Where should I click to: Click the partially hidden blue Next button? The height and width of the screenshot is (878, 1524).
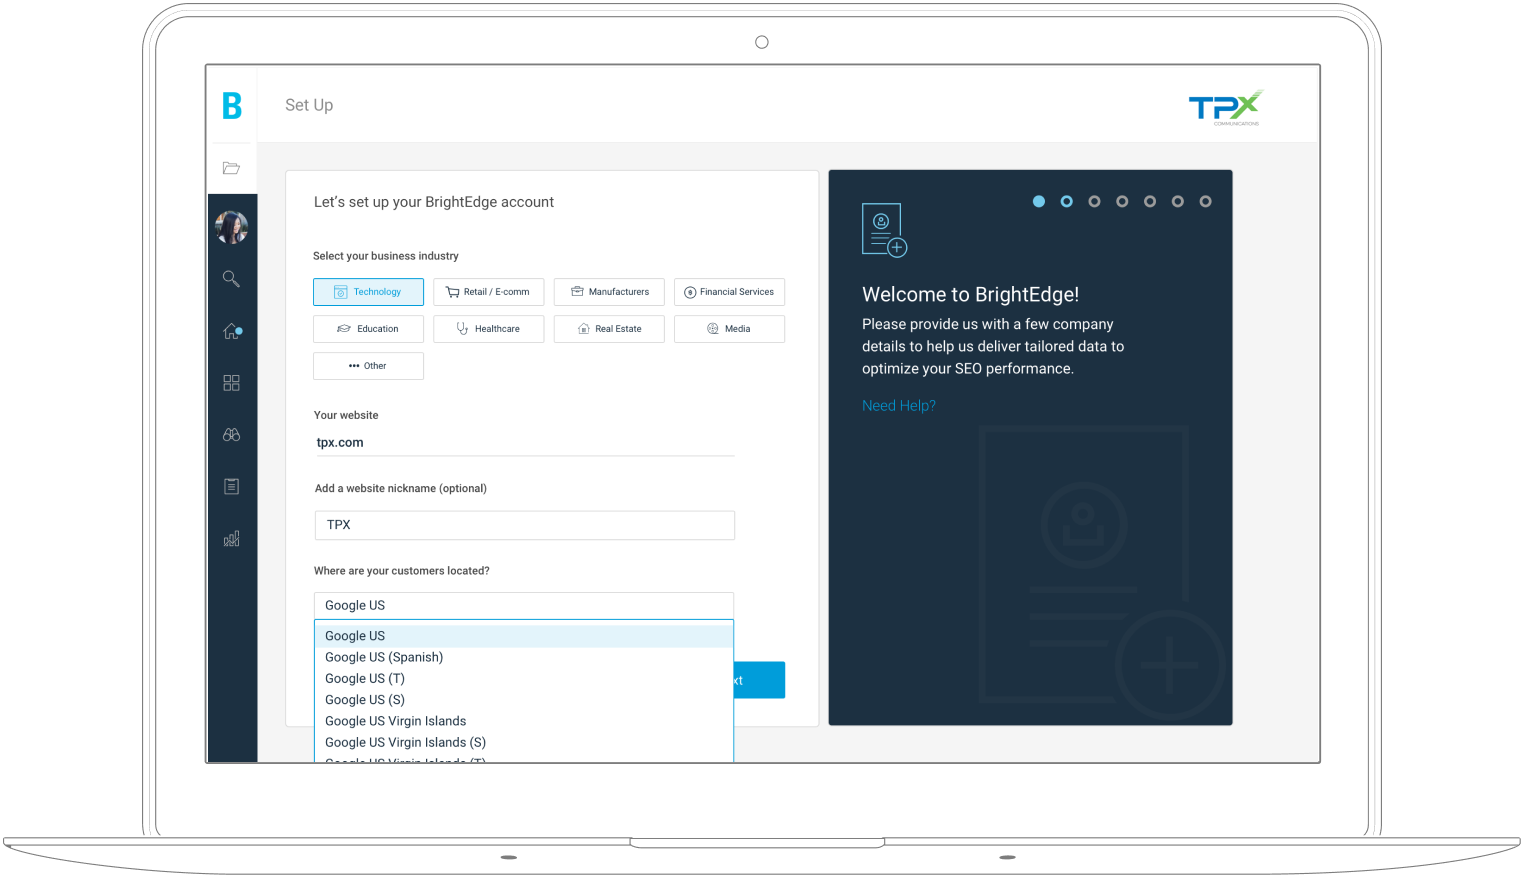click(x=760, y=680)
